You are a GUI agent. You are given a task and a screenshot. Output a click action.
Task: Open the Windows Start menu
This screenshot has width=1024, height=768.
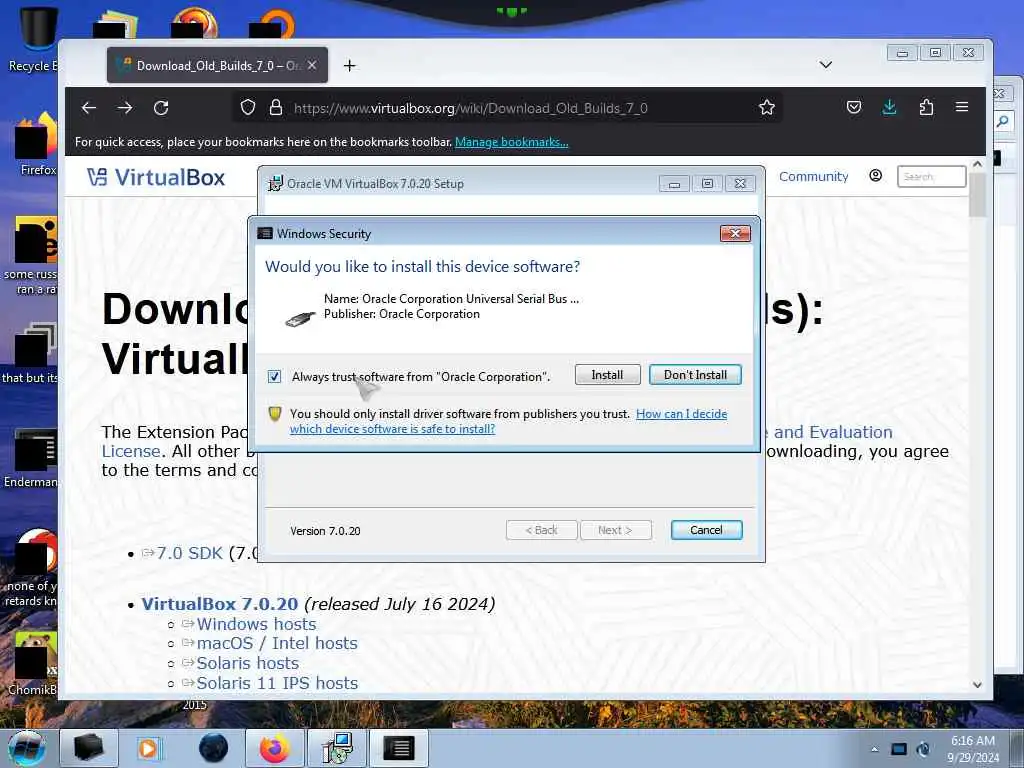(26, 748)
